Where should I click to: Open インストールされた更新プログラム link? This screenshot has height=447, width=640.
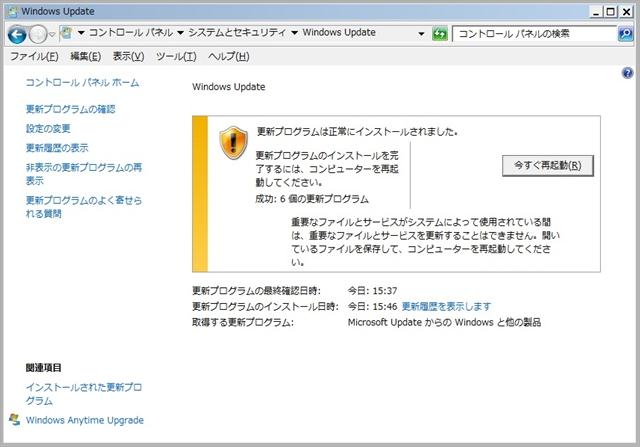click(x=84, y=394)
